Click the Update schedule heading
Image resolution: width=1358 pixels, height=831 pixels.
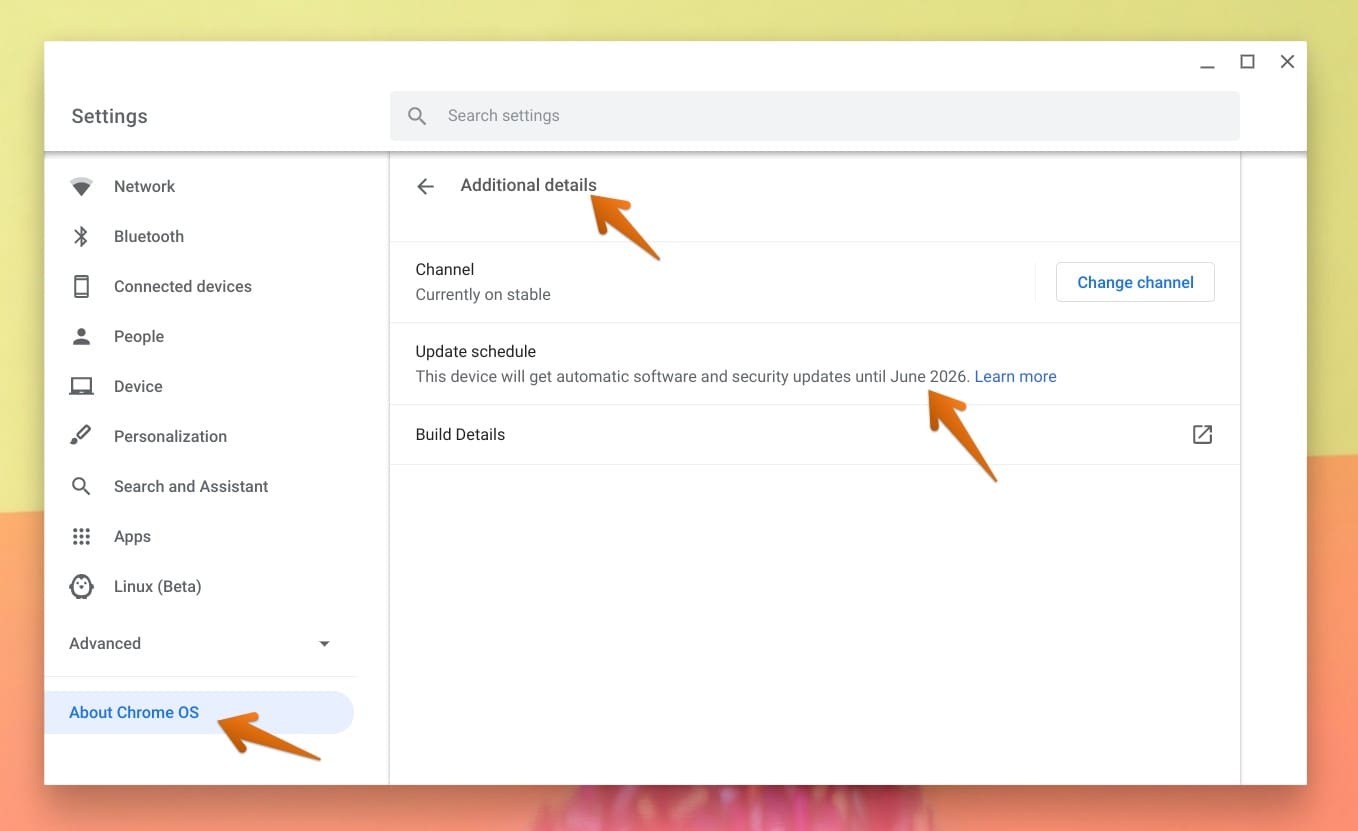[476, 351]
